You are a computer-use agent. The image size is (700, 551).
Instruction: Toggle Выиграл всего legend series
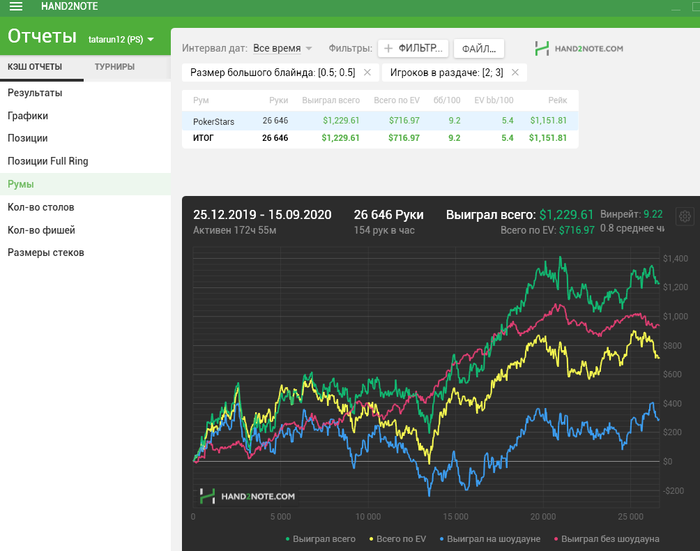[x=320, y=539]
